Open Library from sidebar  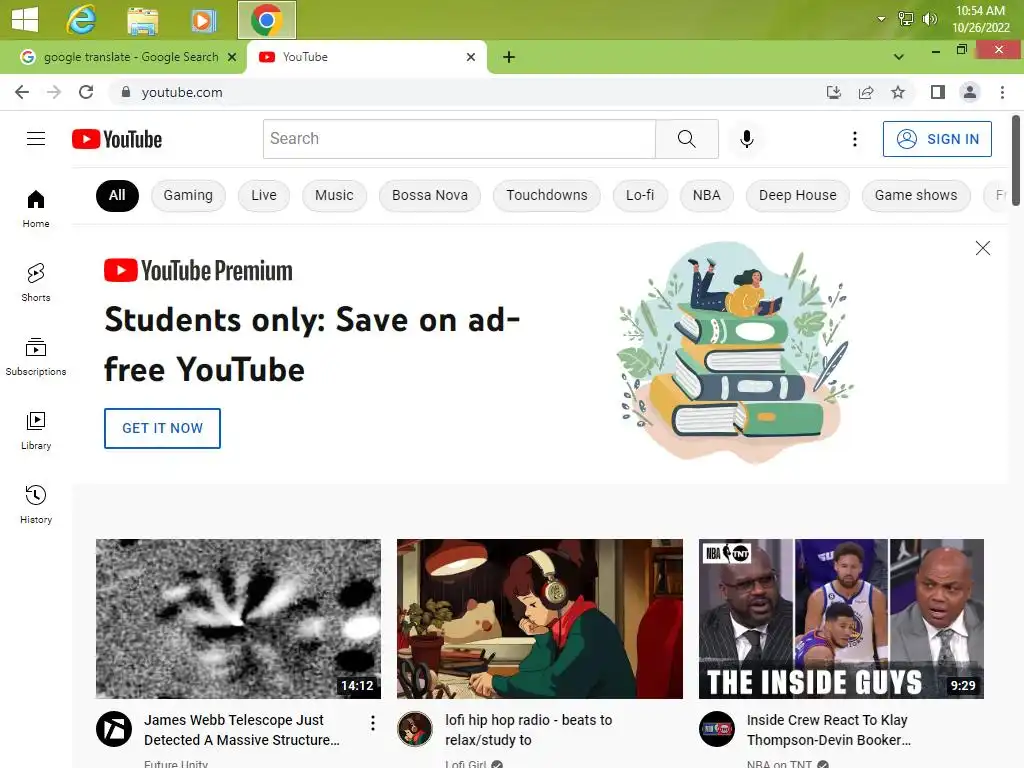36,431
